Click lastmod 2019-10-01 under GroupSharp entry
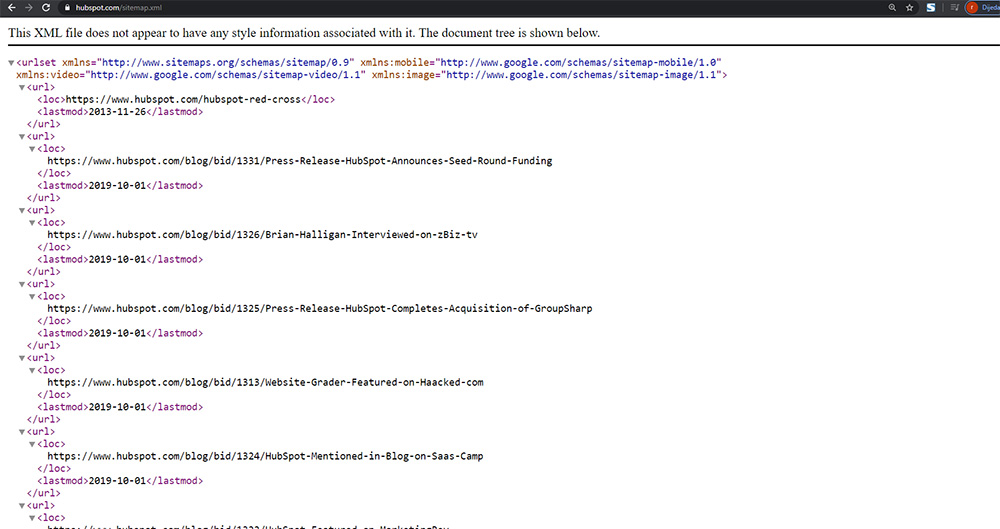Image resolution: width=1000 pixels, height=529 pixels. (117, 333)
